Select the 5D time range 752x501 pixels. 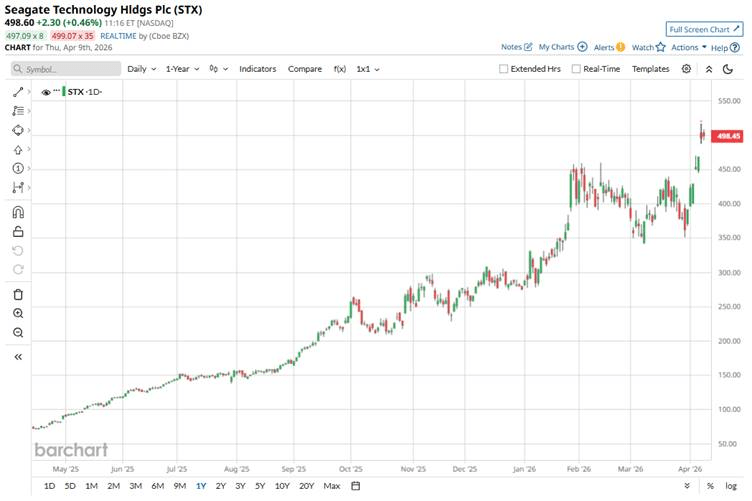click(70, 486)
